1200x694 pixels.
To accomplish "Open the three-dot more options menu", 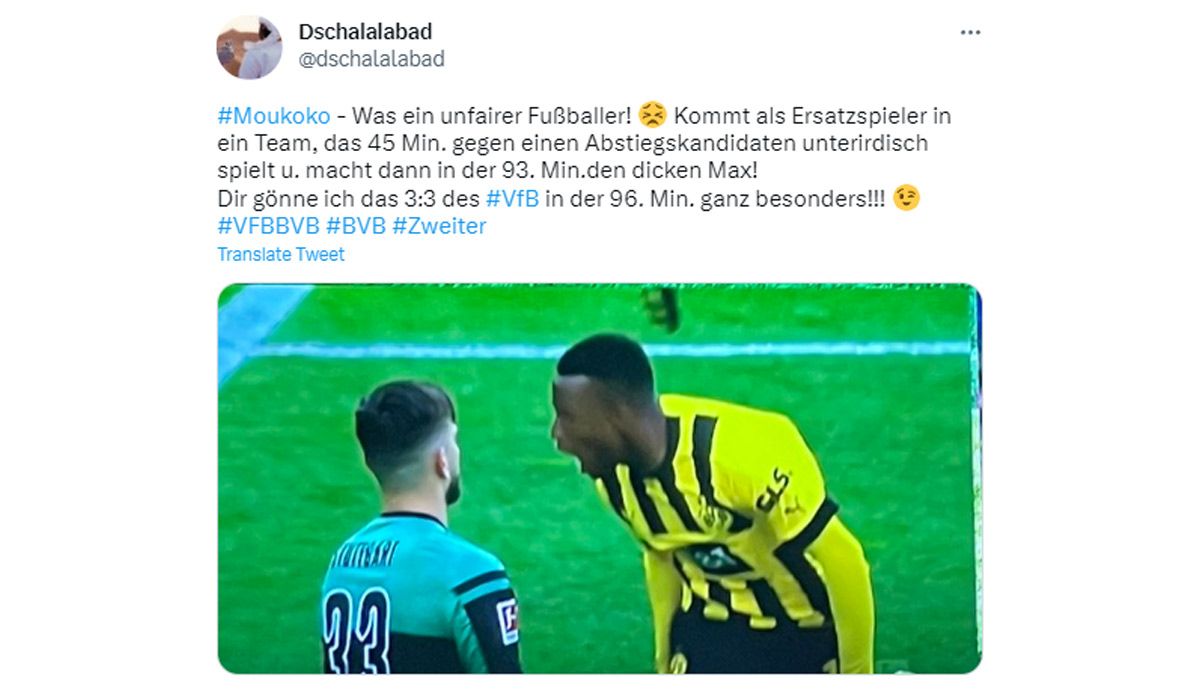I will [970, 32].
